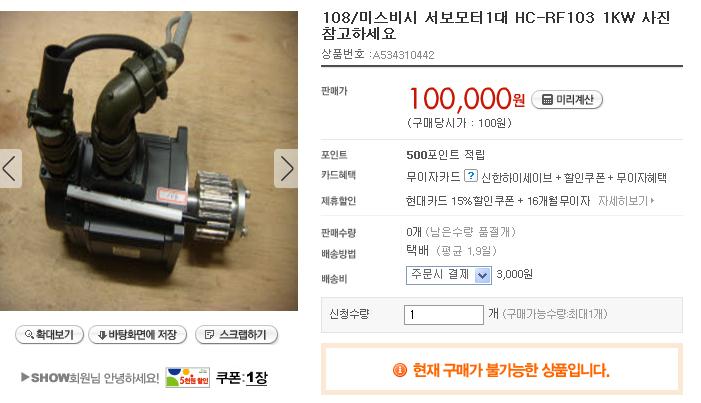Click the 스크랩하기 scrap button
701x403 pixels.
236,335
